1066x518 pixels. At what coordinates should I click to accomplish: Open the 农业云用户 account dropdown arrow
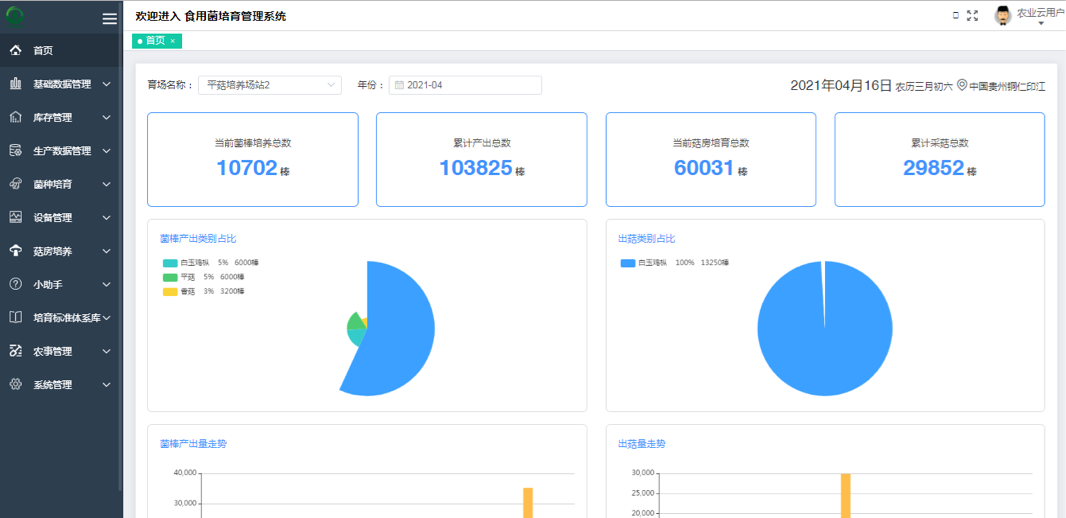point(1040,24)
